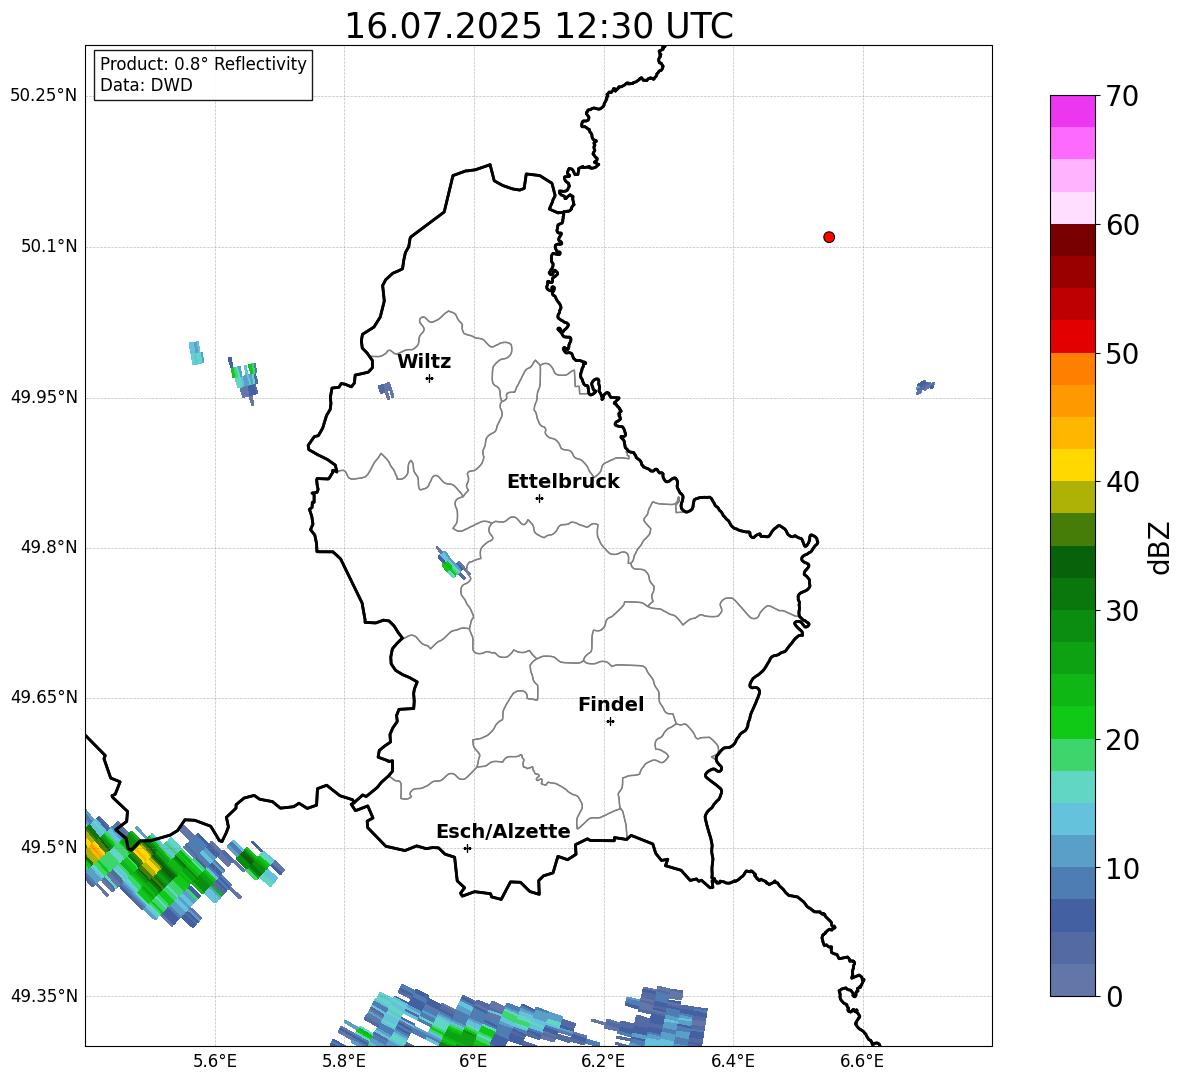Click the small blue echo east of radar dot
This screenshot has height=1081, width=1184.
pyautogui.click(x=925, y=387)
